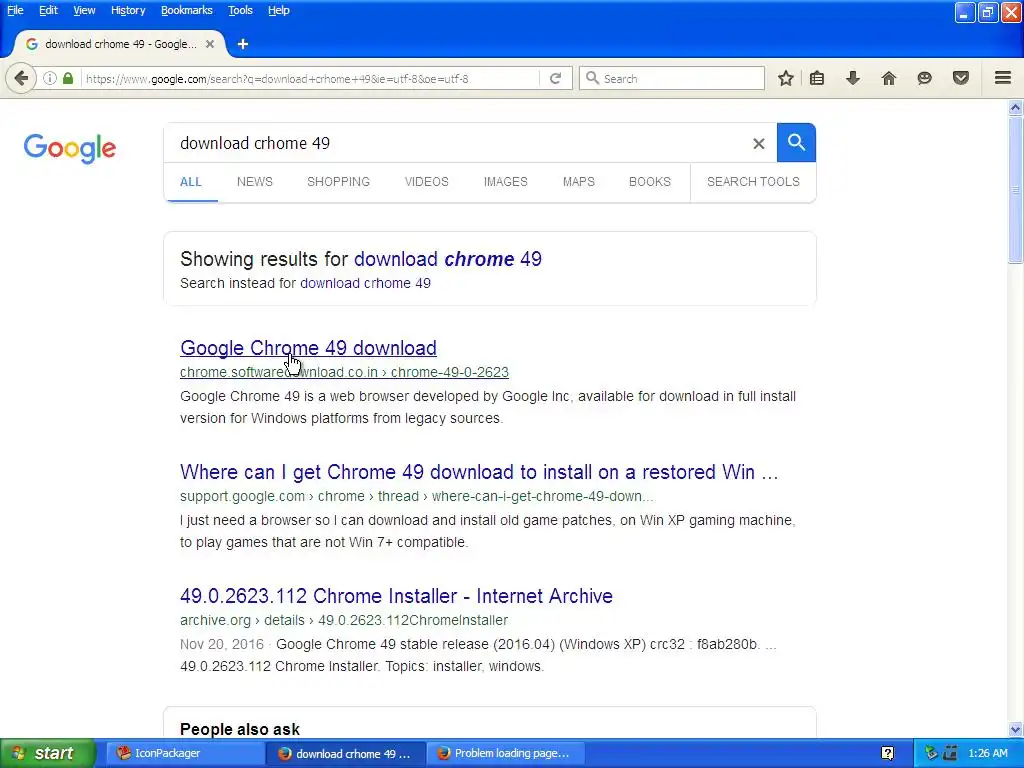Open the History menu
The image size is (1024, 768).
point(128,10)
